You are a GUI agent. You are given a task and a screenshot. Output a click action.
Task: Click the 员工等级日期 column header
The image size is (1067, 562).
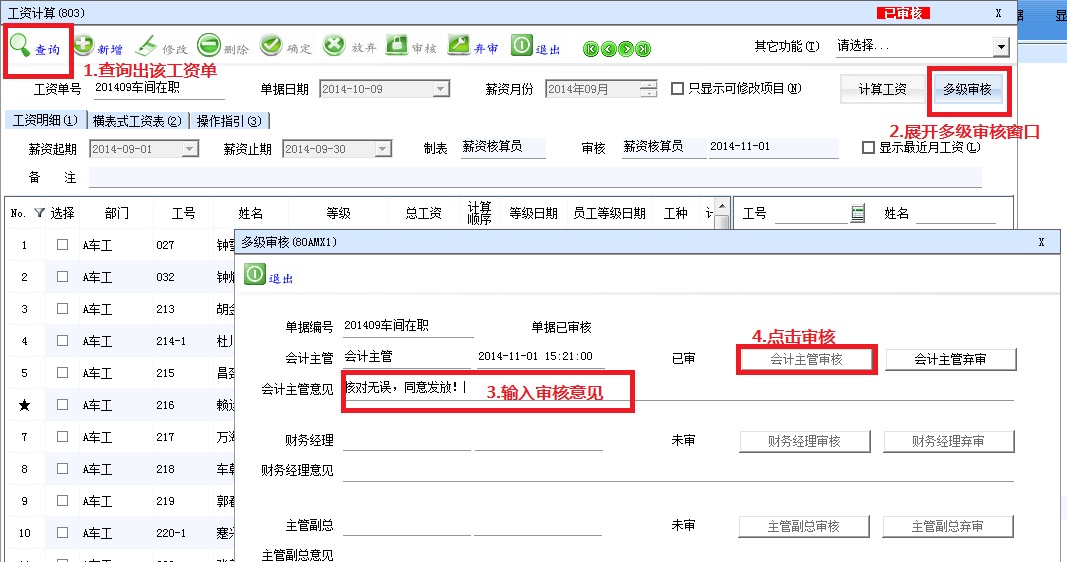tap(609, 213)
